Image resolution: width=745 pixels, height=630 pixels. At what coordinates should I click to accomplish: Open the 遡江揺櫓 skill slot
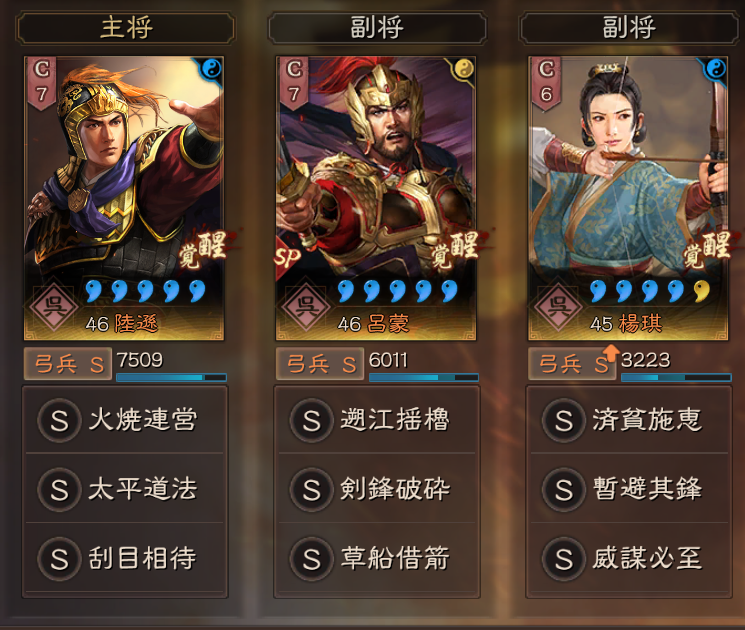pos(377,420)
